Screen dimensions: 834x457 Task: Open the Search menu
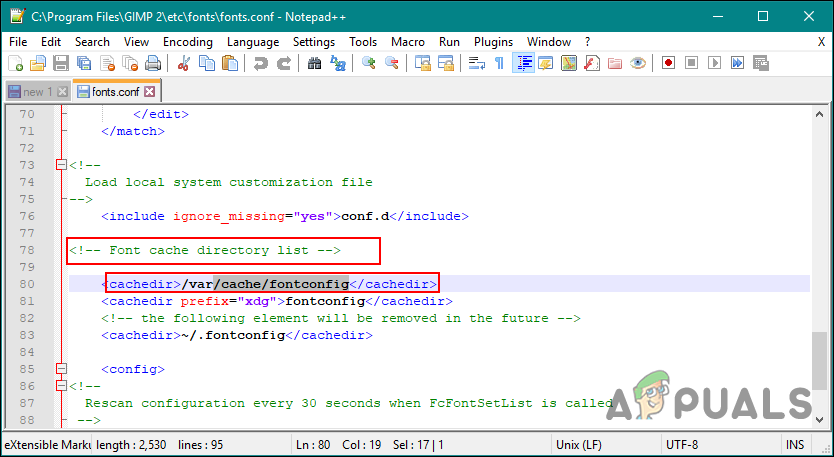92,42
